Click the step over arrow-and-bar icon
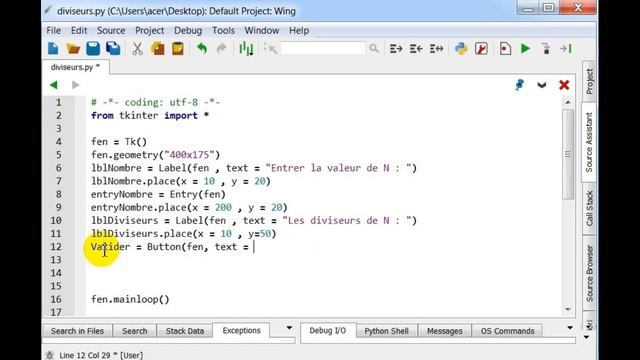The height and width of the screenshot is (360, 640). pos(566,49)
